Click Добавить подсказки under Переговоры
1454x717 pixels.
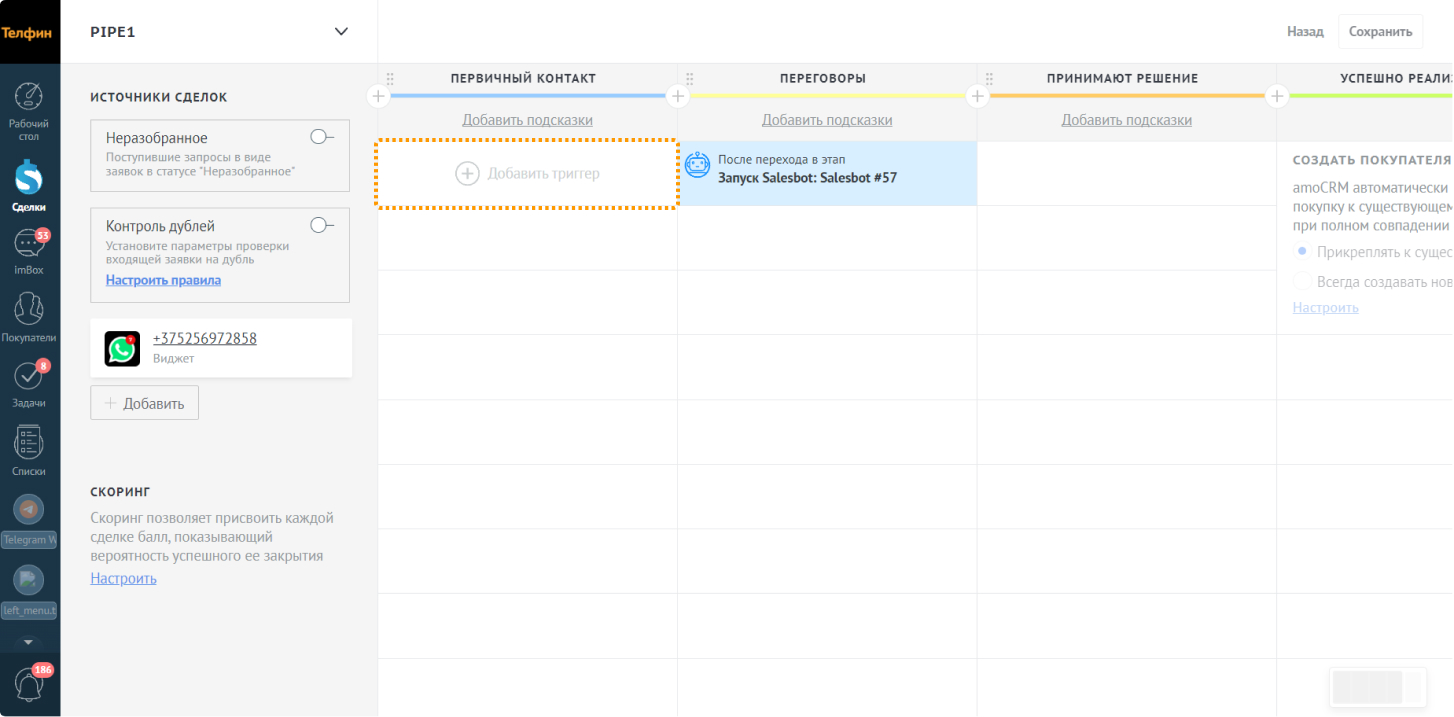pyautogui.click(x=827, y=120)
